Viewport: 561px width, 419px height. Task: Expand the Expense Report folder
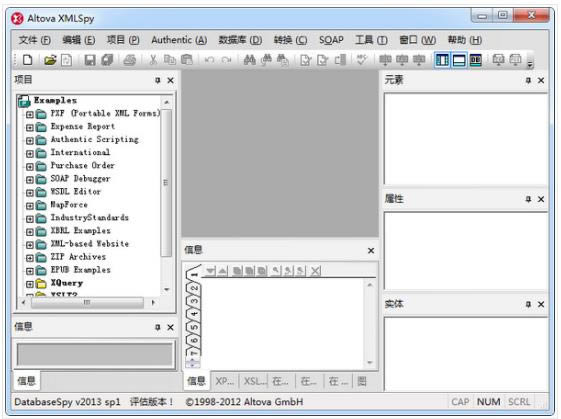[x=30, y=128]
